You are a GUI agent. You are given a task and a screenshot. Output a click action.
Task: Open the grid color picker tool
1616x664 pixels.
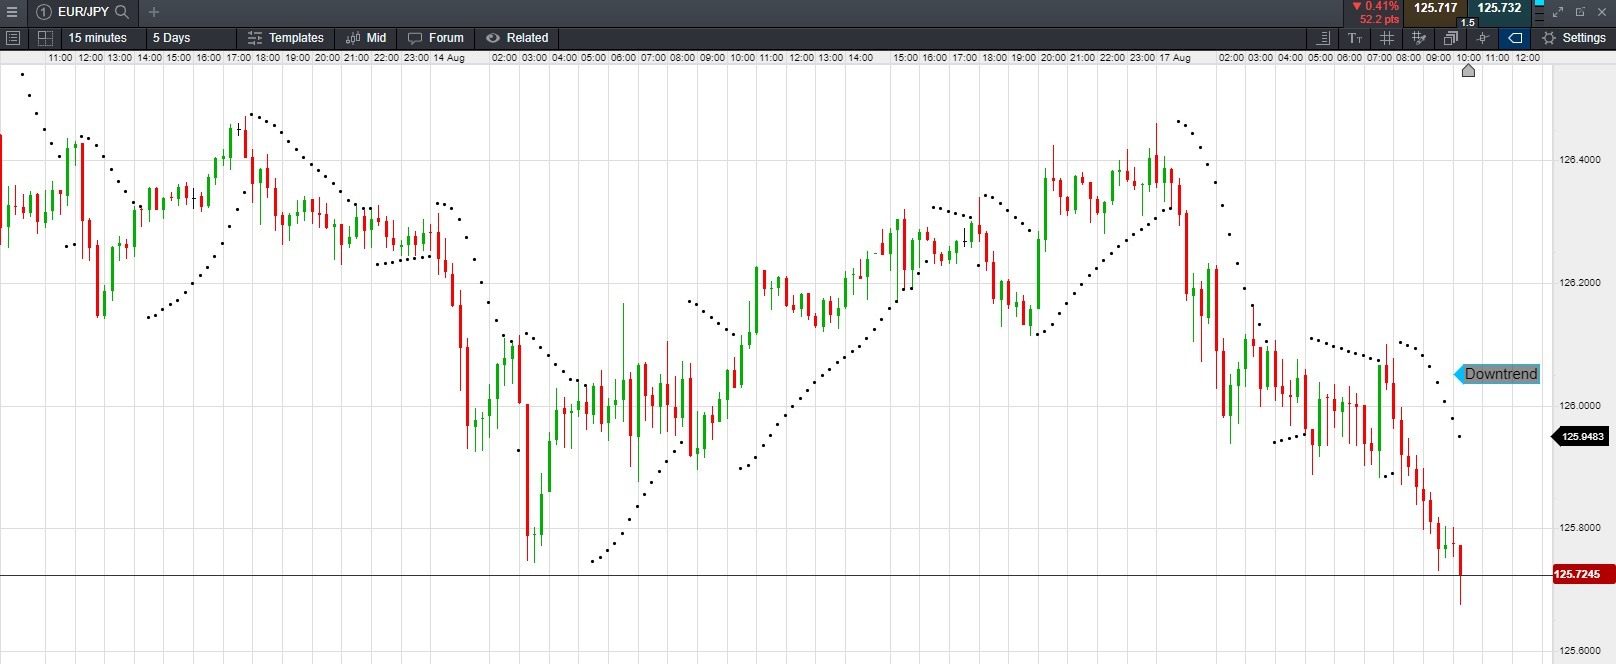1418,38
